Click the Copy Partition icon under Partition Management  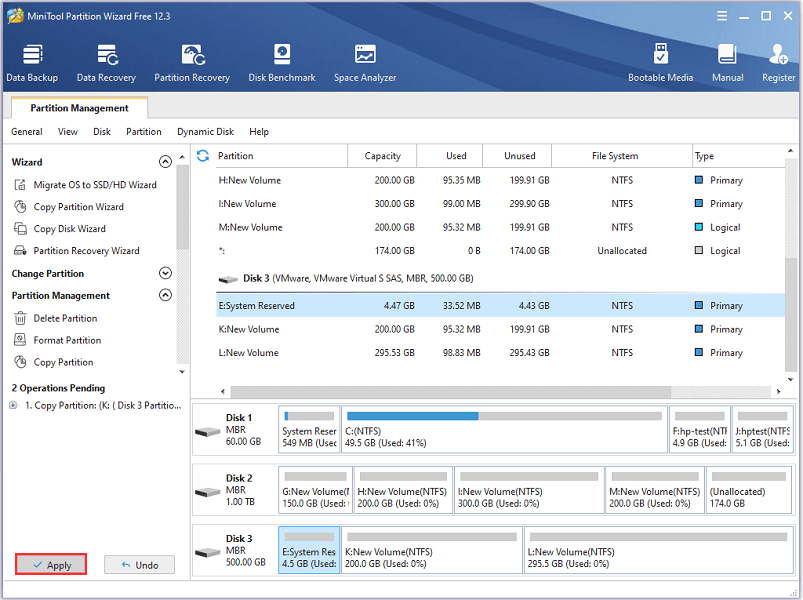coord(20,362)
